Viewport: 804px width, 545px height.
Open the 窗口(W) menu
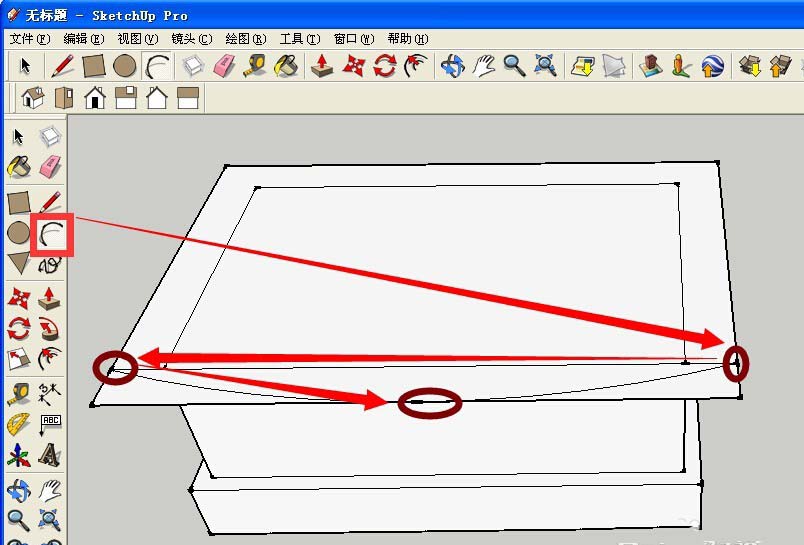tap(354, 39)
